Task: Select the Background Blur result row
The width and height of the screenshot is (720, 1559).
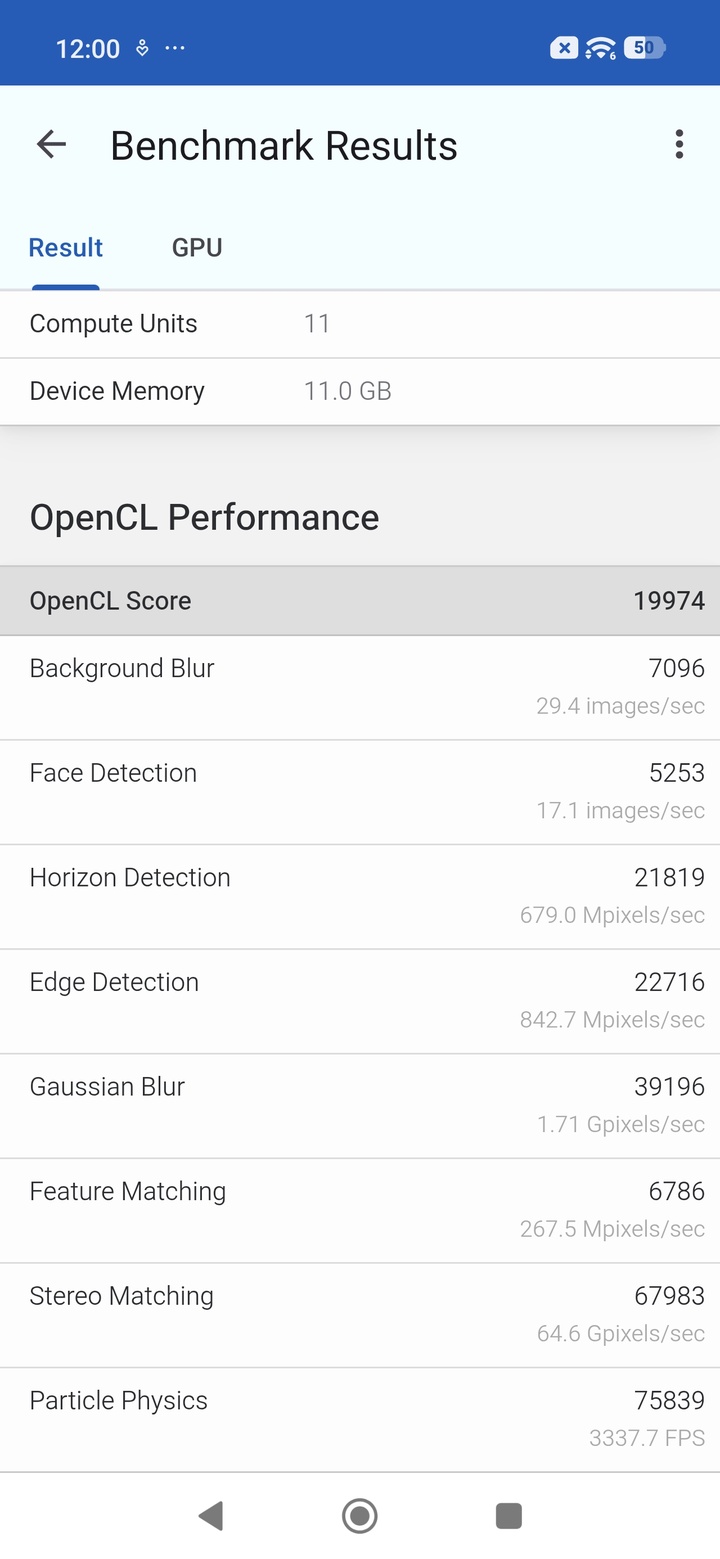Action: tap(360, 688)
